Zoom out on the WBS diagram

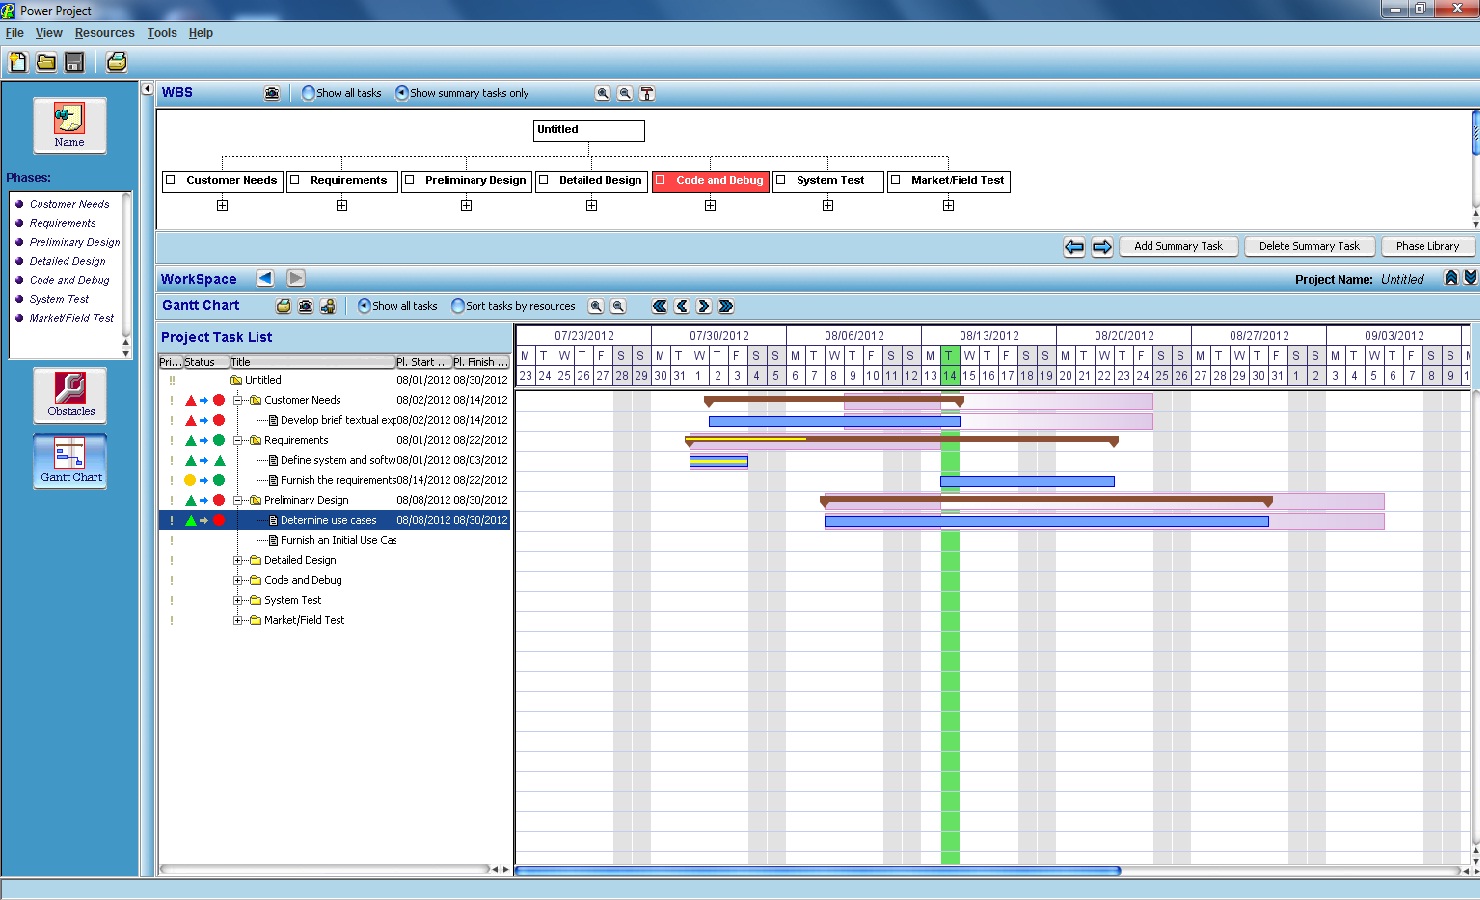[x=625, y=93]
